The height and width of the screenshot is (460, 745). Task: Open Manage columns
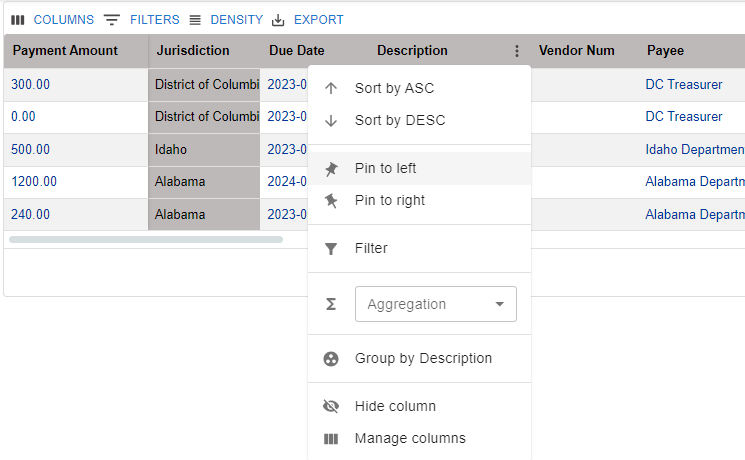409,438
